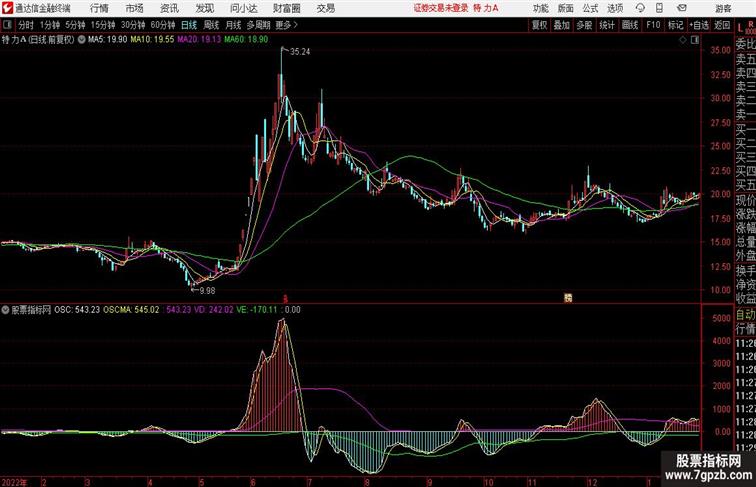Select the 多周期 multi-period tab
The height and width of the screenshot is (487, 756).
pyautogui.click(x=258, y=25)
